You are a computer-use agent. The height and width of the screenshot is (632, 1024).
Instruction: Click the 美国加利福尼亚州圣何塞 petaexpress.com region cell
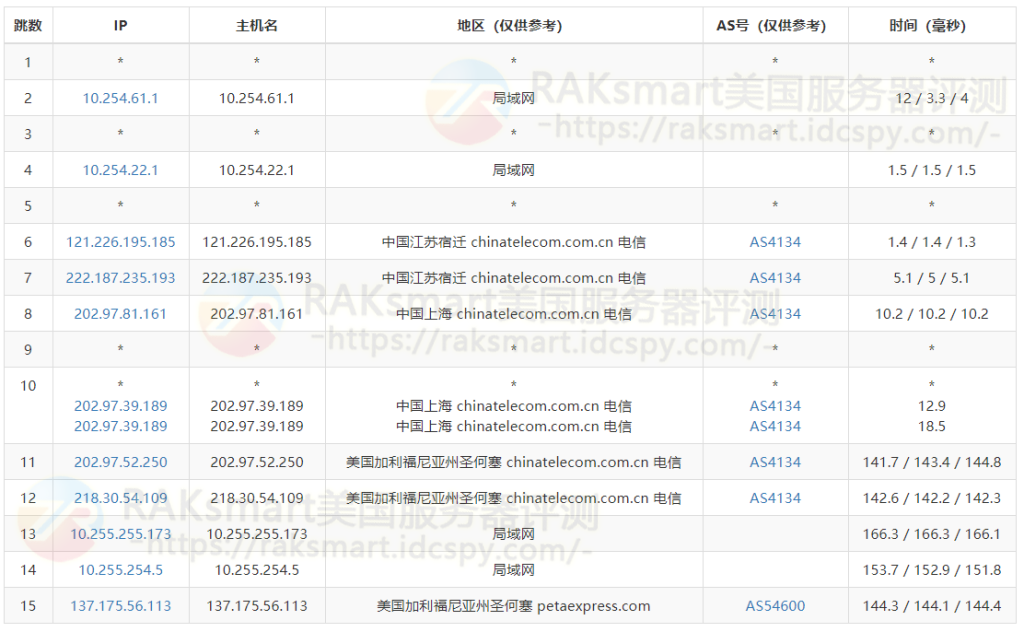point(513,605)
